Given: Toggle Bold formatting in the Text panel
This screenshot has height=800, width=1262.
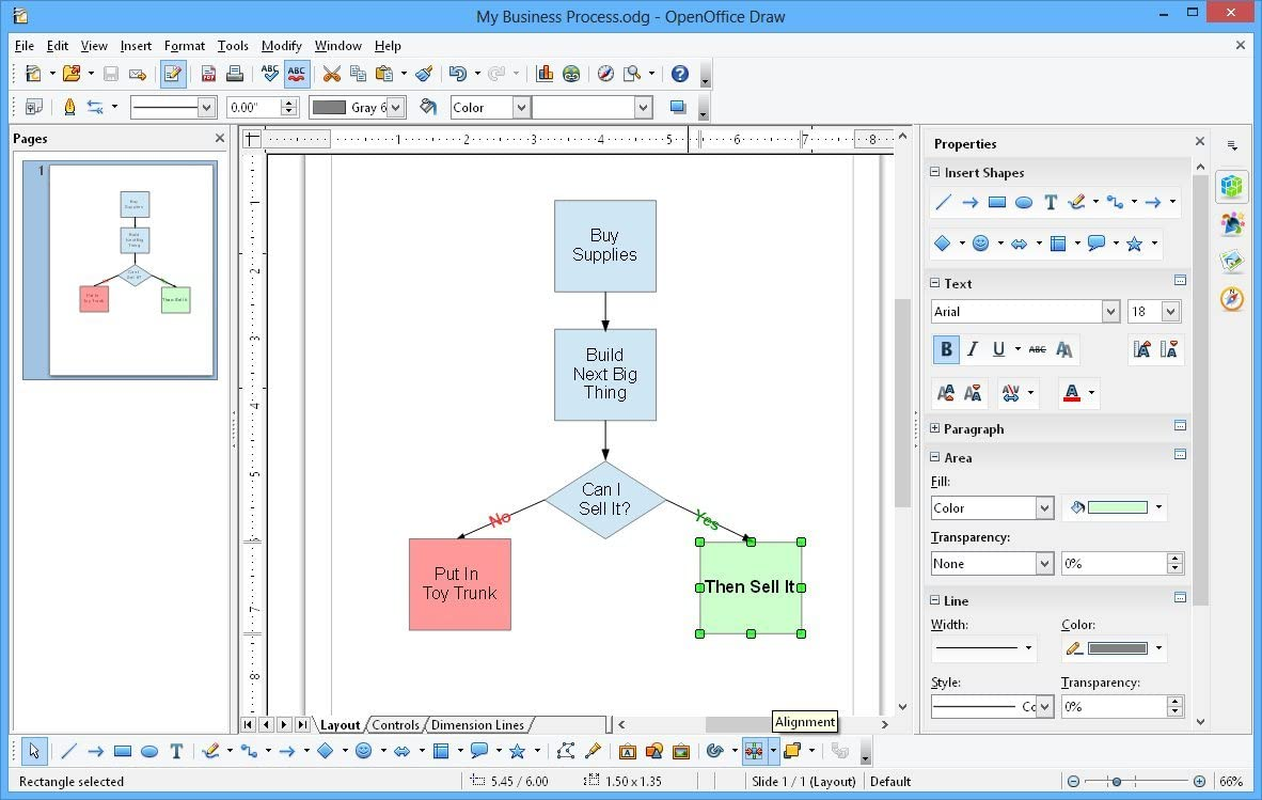Looking at the screenshot, I should (946, 349).
